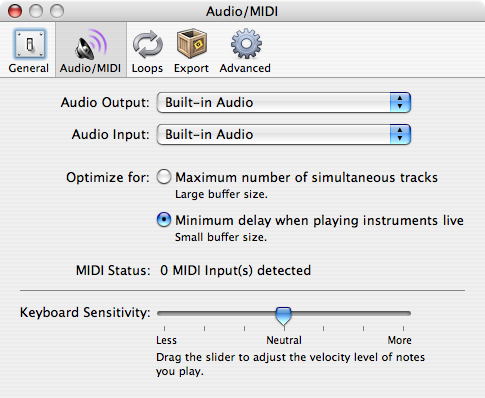Set keyboard sensitivity to the Less end
This screenshot has width=485, height=398.
(x=164, y=313)
